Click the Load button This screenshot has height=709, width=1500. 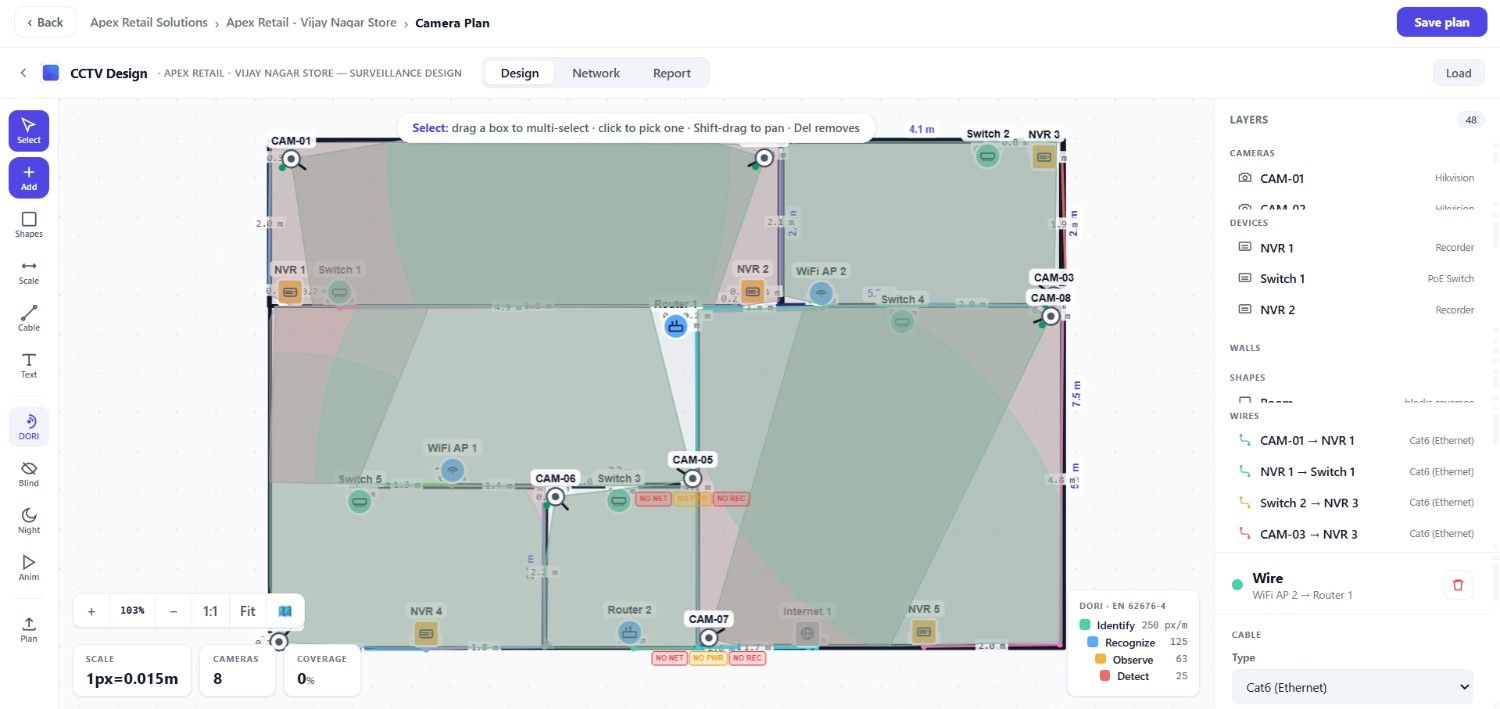tap(1459, 73)
